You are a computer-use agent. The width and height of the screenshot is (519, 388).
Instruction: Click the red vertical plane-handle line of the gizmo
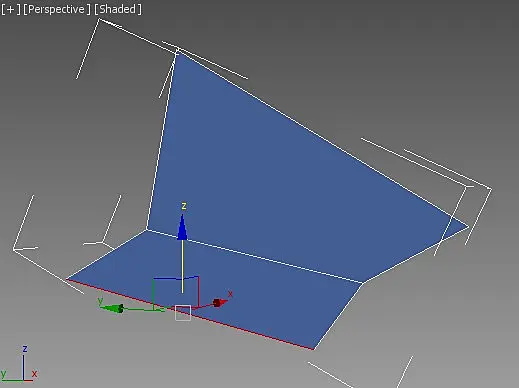(199, 291)
